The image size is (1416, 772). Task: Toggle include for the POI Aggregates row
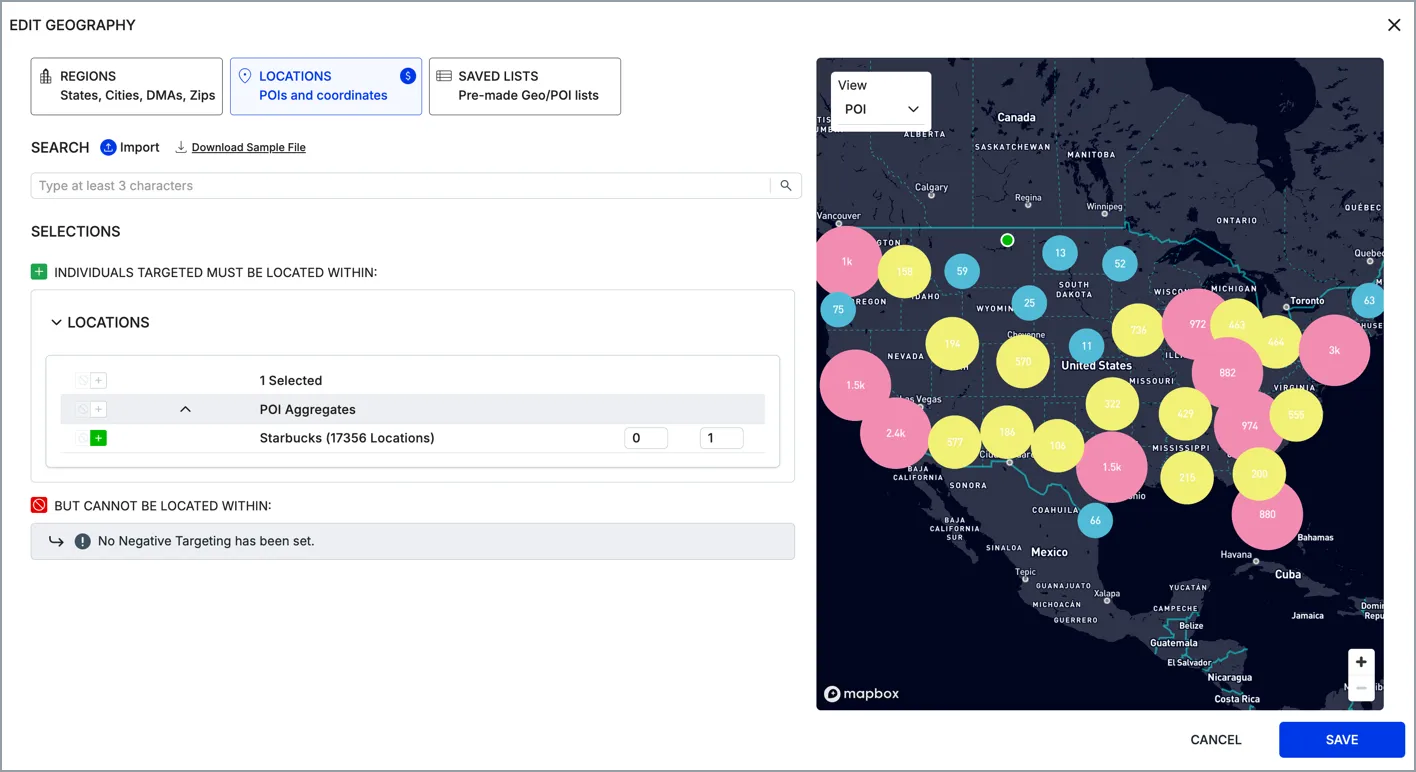click(x=98, y=409)
